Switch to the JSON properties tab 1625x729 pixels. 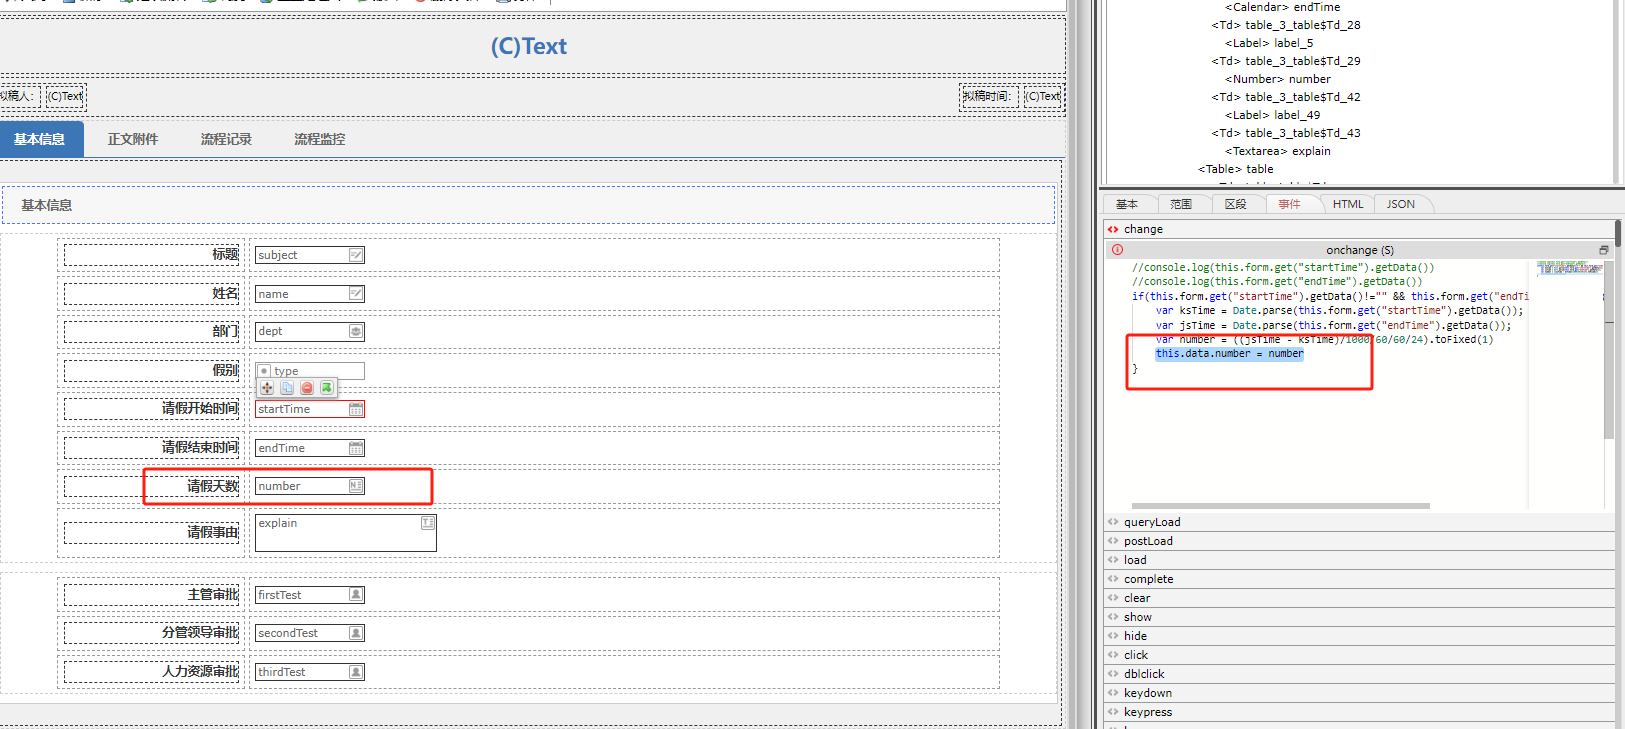(1401, 204)
